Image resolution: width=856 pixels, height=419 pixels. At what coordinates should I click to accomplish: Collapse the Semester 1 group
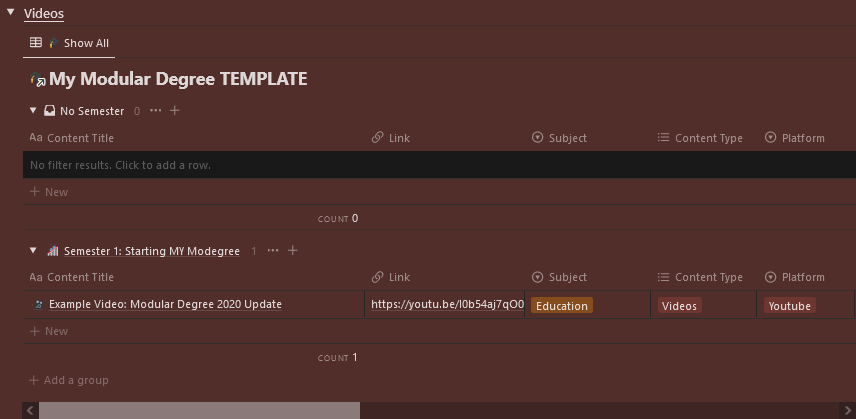(33, 251)
